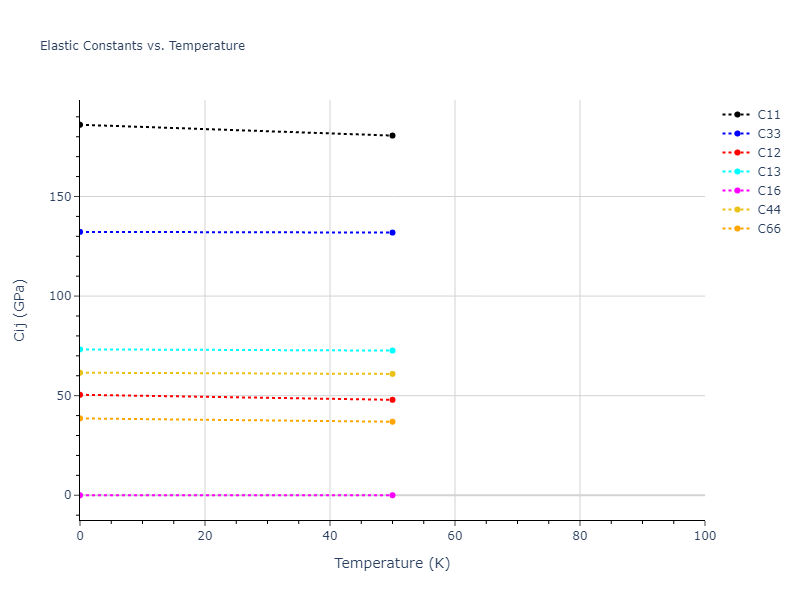Click the 'Cij (GPa)' y-axis title
800x600 pixels.
(20, 310)
